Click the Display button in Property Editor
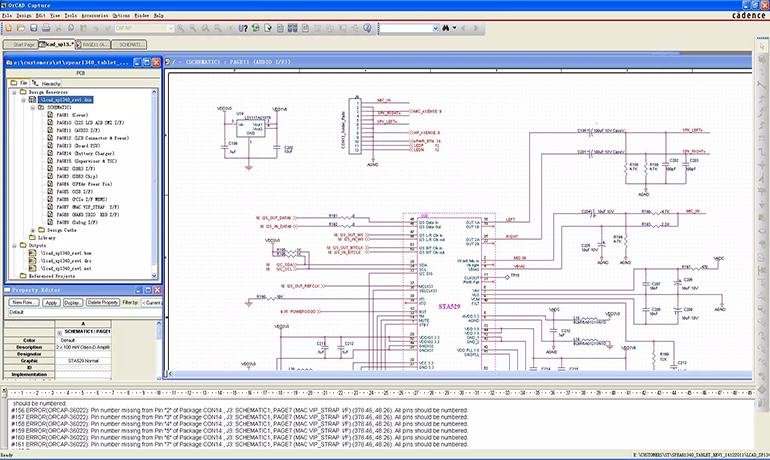This screenshot has height=460, width=770. (x=72, y=302)
